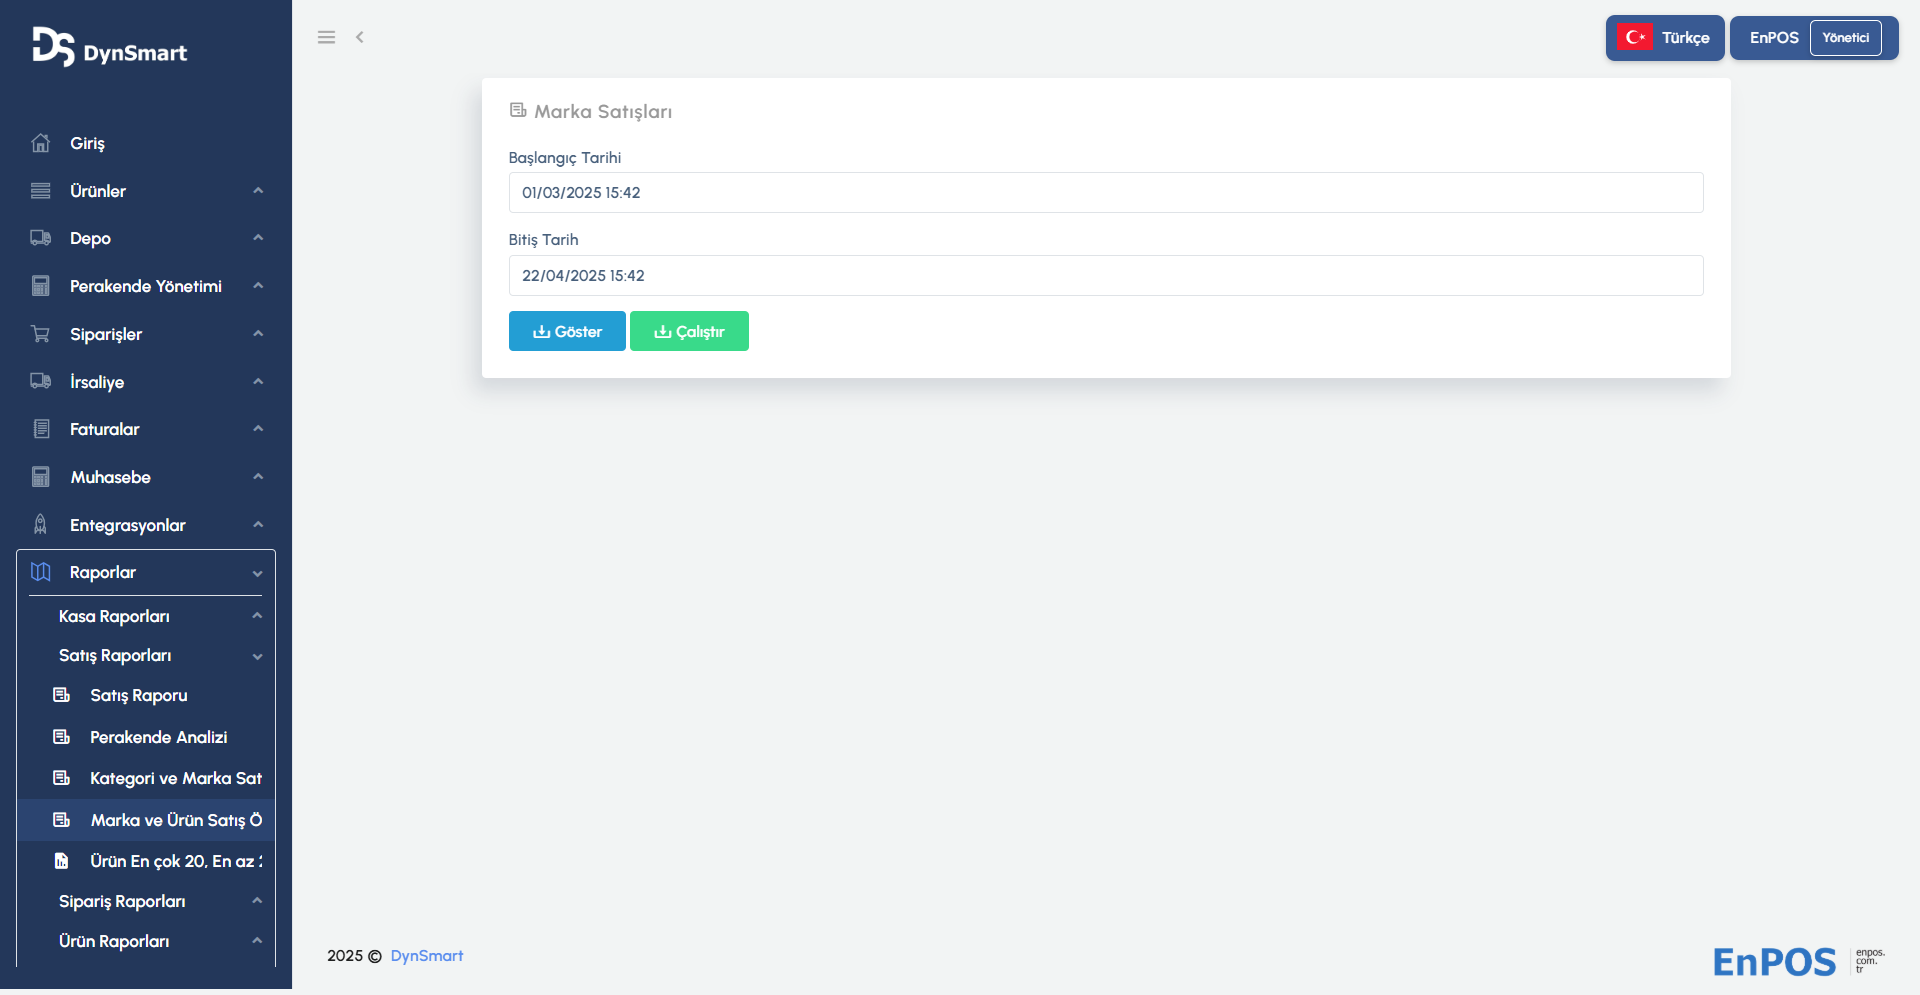Click the back arrow icon in header
This screenshot has height=995, width=1920.
click(x=360, y=37)
